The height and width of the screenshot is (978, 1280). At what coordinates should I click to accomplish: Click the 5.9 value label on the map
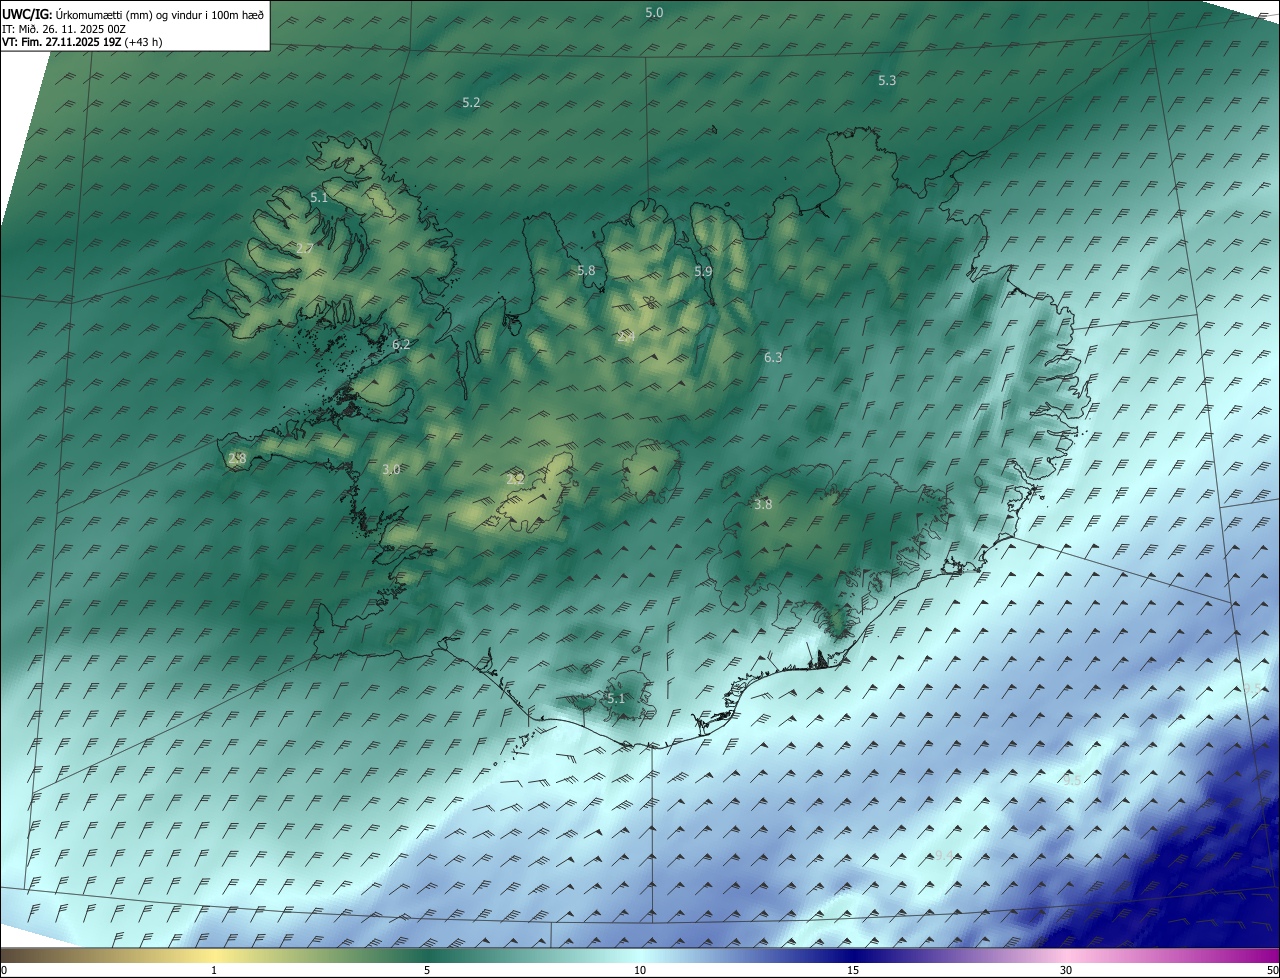point(703,272)
